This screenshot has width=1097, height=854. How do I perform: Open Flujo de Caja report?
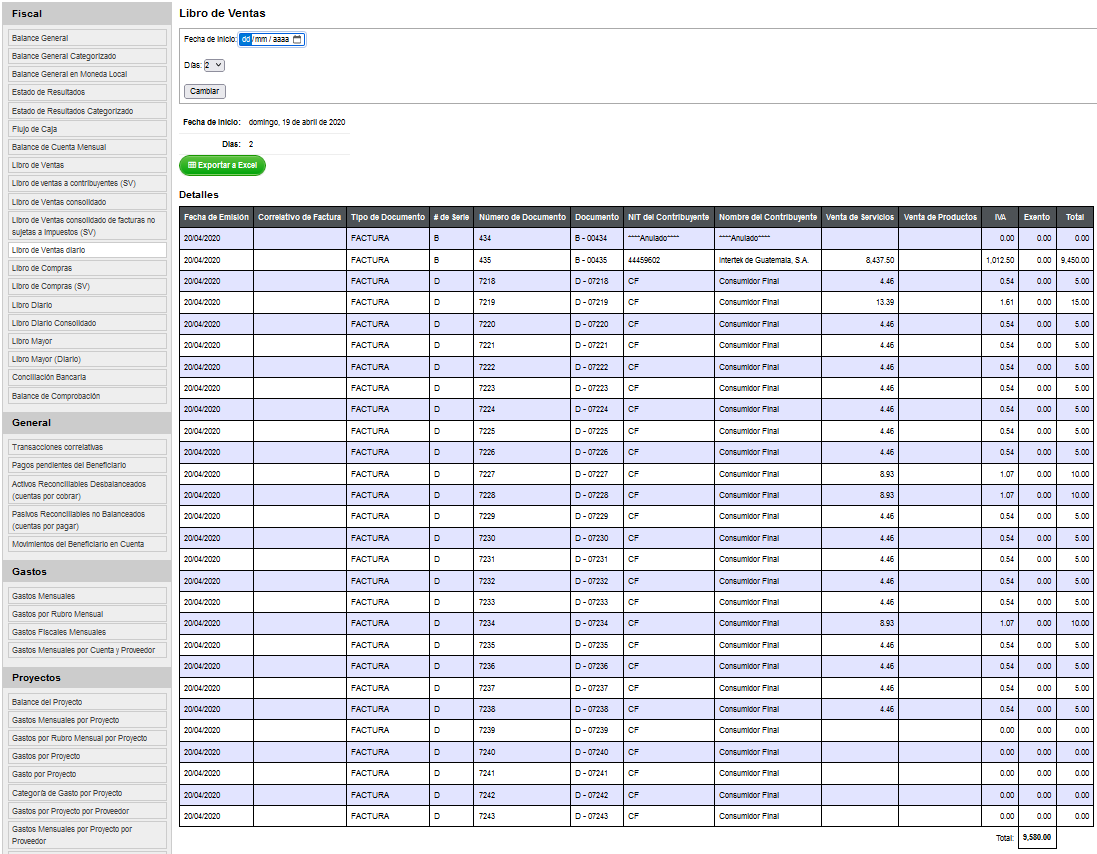click(87, 129)
